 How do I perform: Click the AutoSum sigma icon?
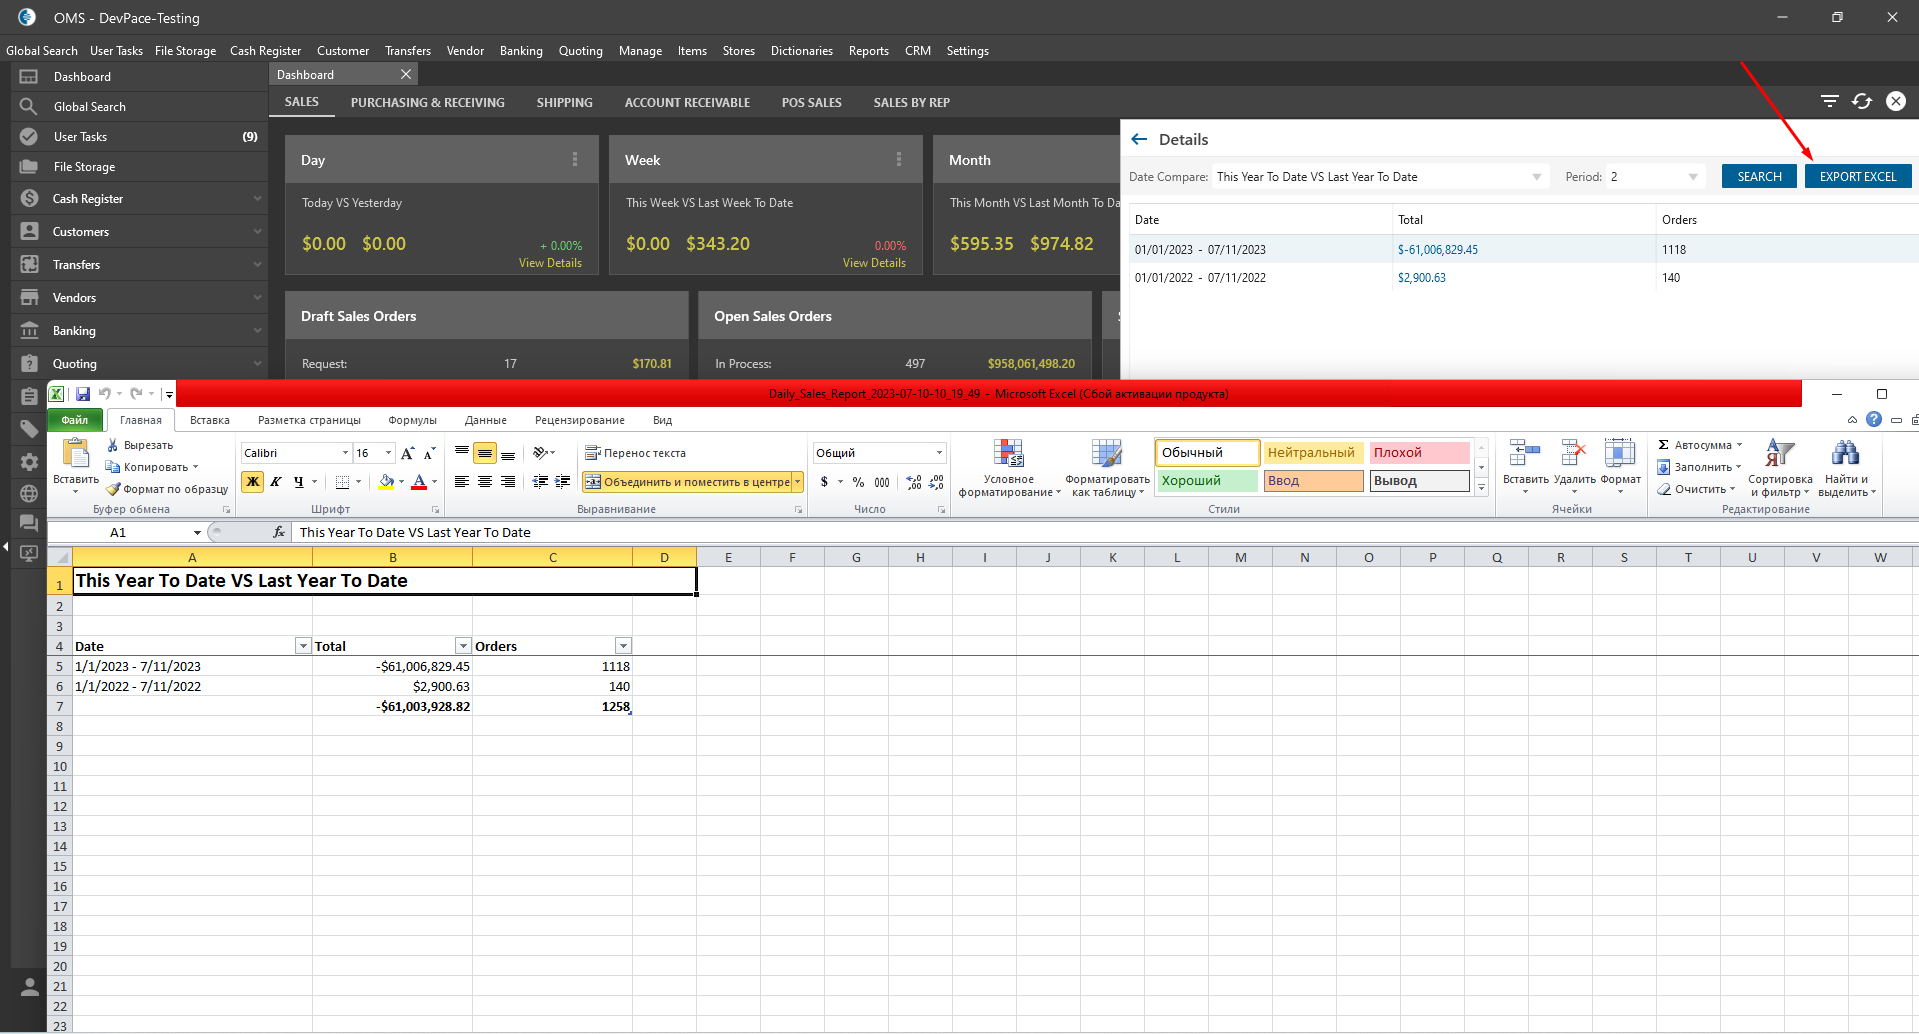tap(1663, 445)
